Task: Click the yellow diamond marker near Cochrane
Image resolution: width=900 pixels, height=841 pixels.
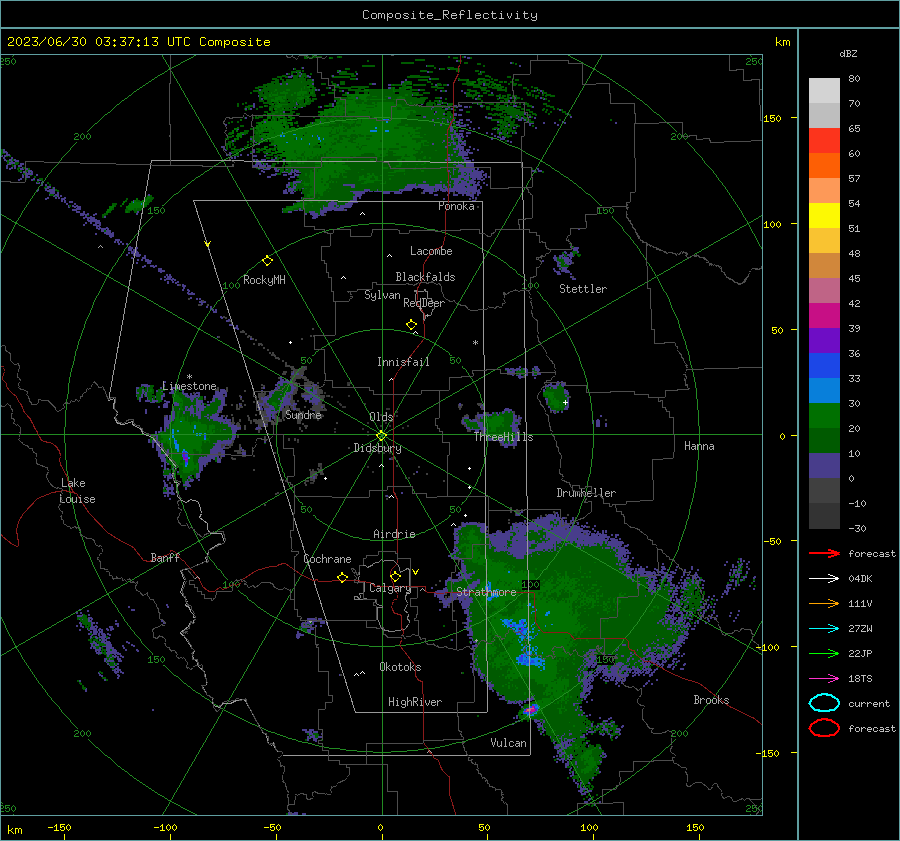Action: pyautogui.click(x=342, y=578)
